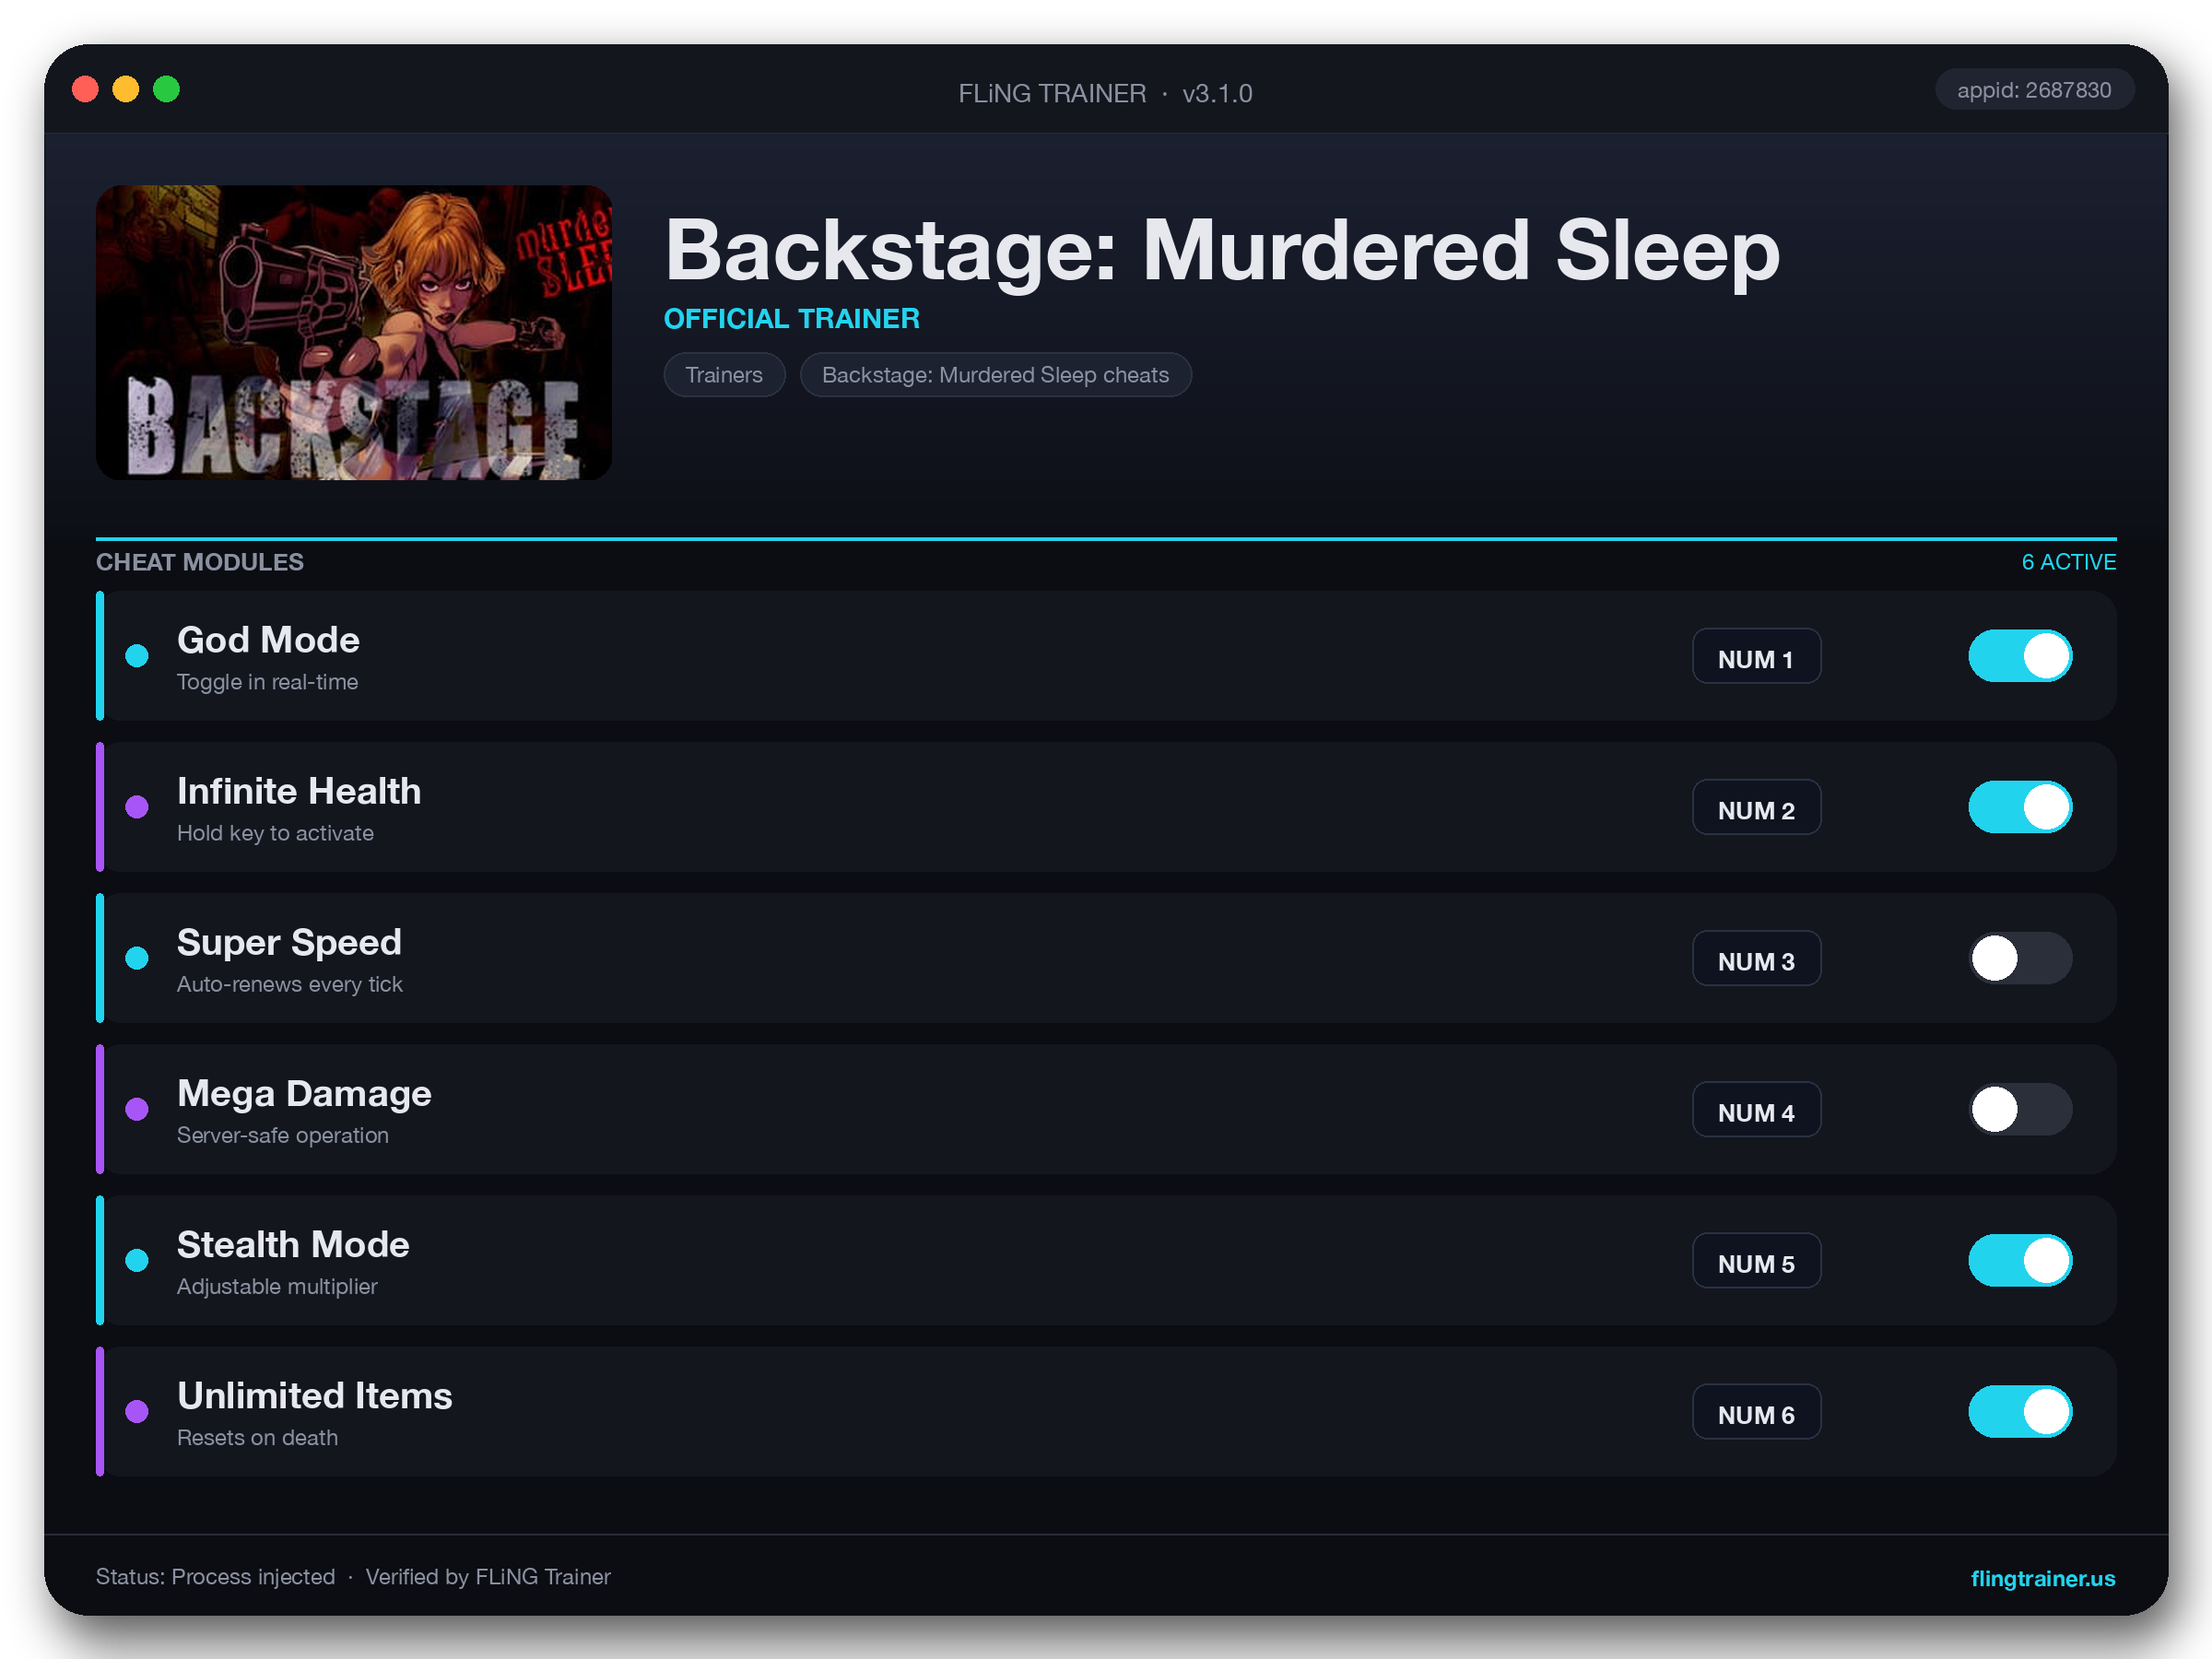Open the Trainers tag
The height and width of the screenshot is (1659, 2212).
tap(724, 375)
